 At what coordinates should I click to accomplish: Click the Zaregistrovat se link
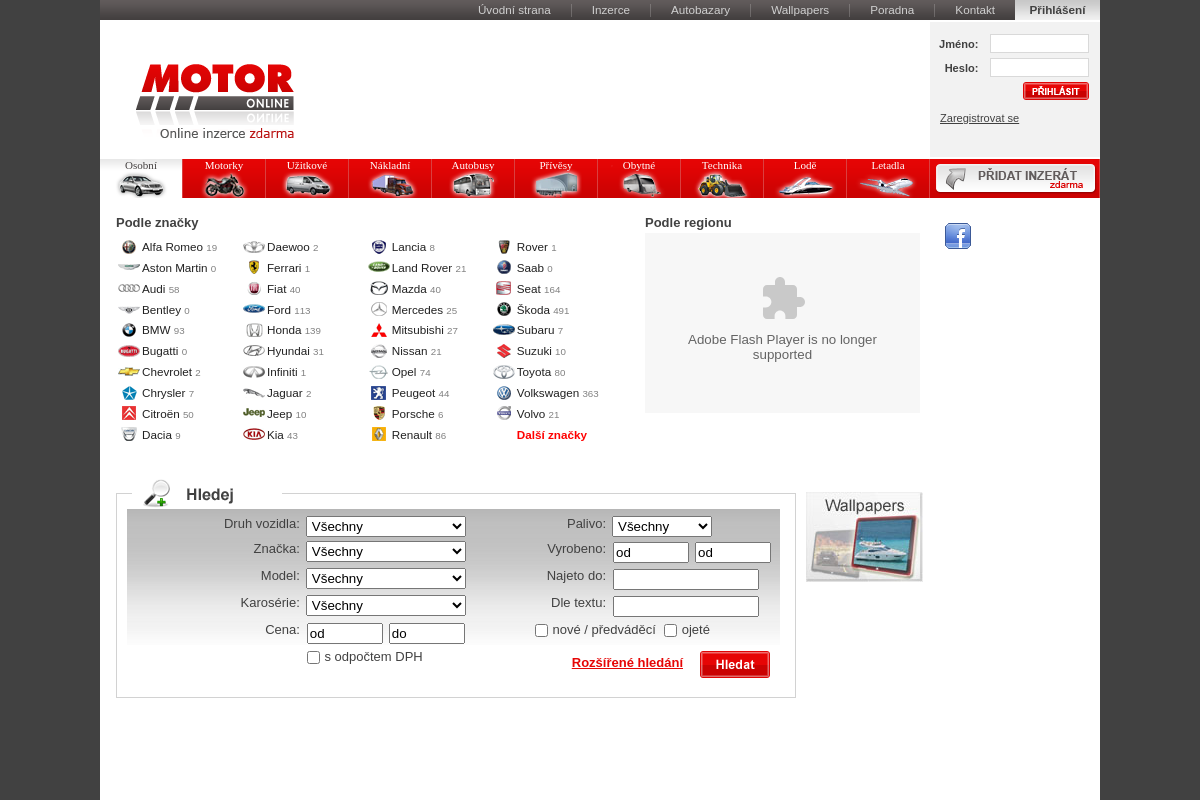click(x=979, y=118)
